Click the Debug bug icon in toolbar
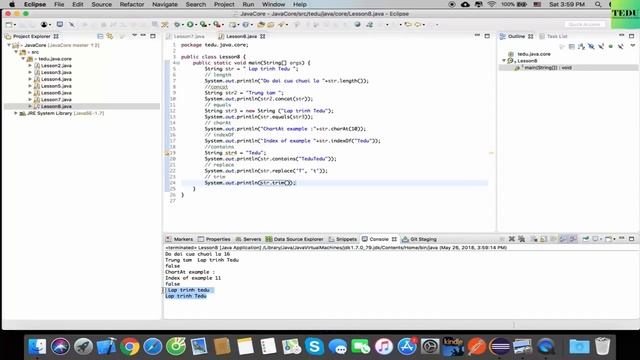 pos(177,24)
